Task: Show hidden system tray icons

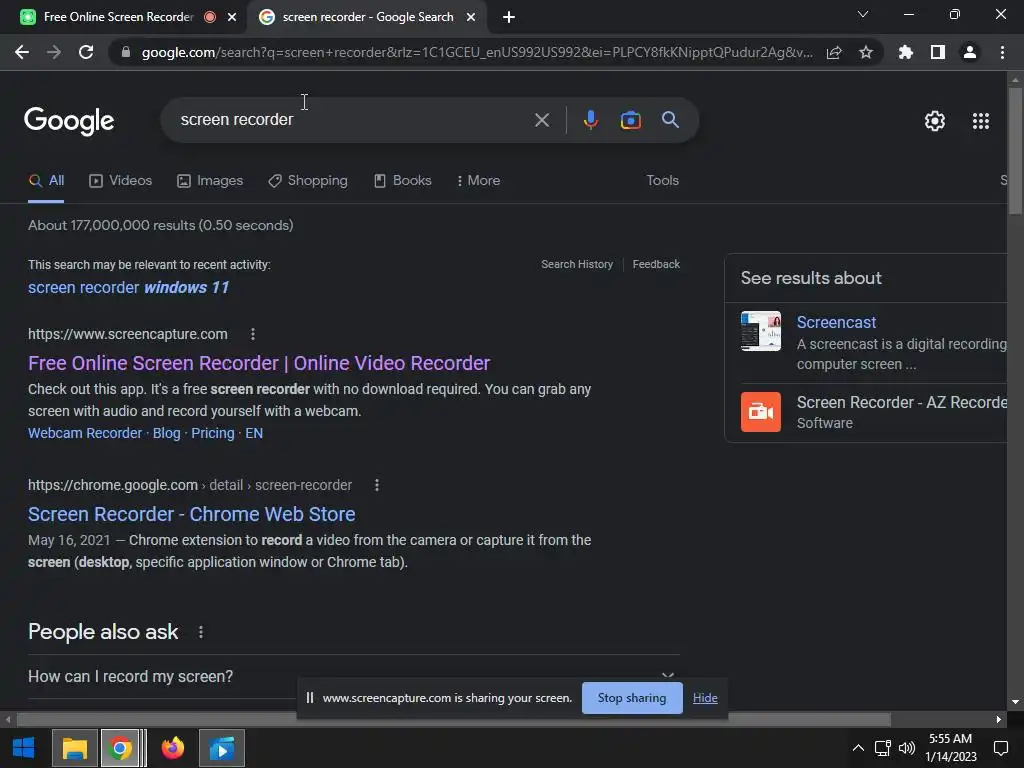Action: coord(858,748)
